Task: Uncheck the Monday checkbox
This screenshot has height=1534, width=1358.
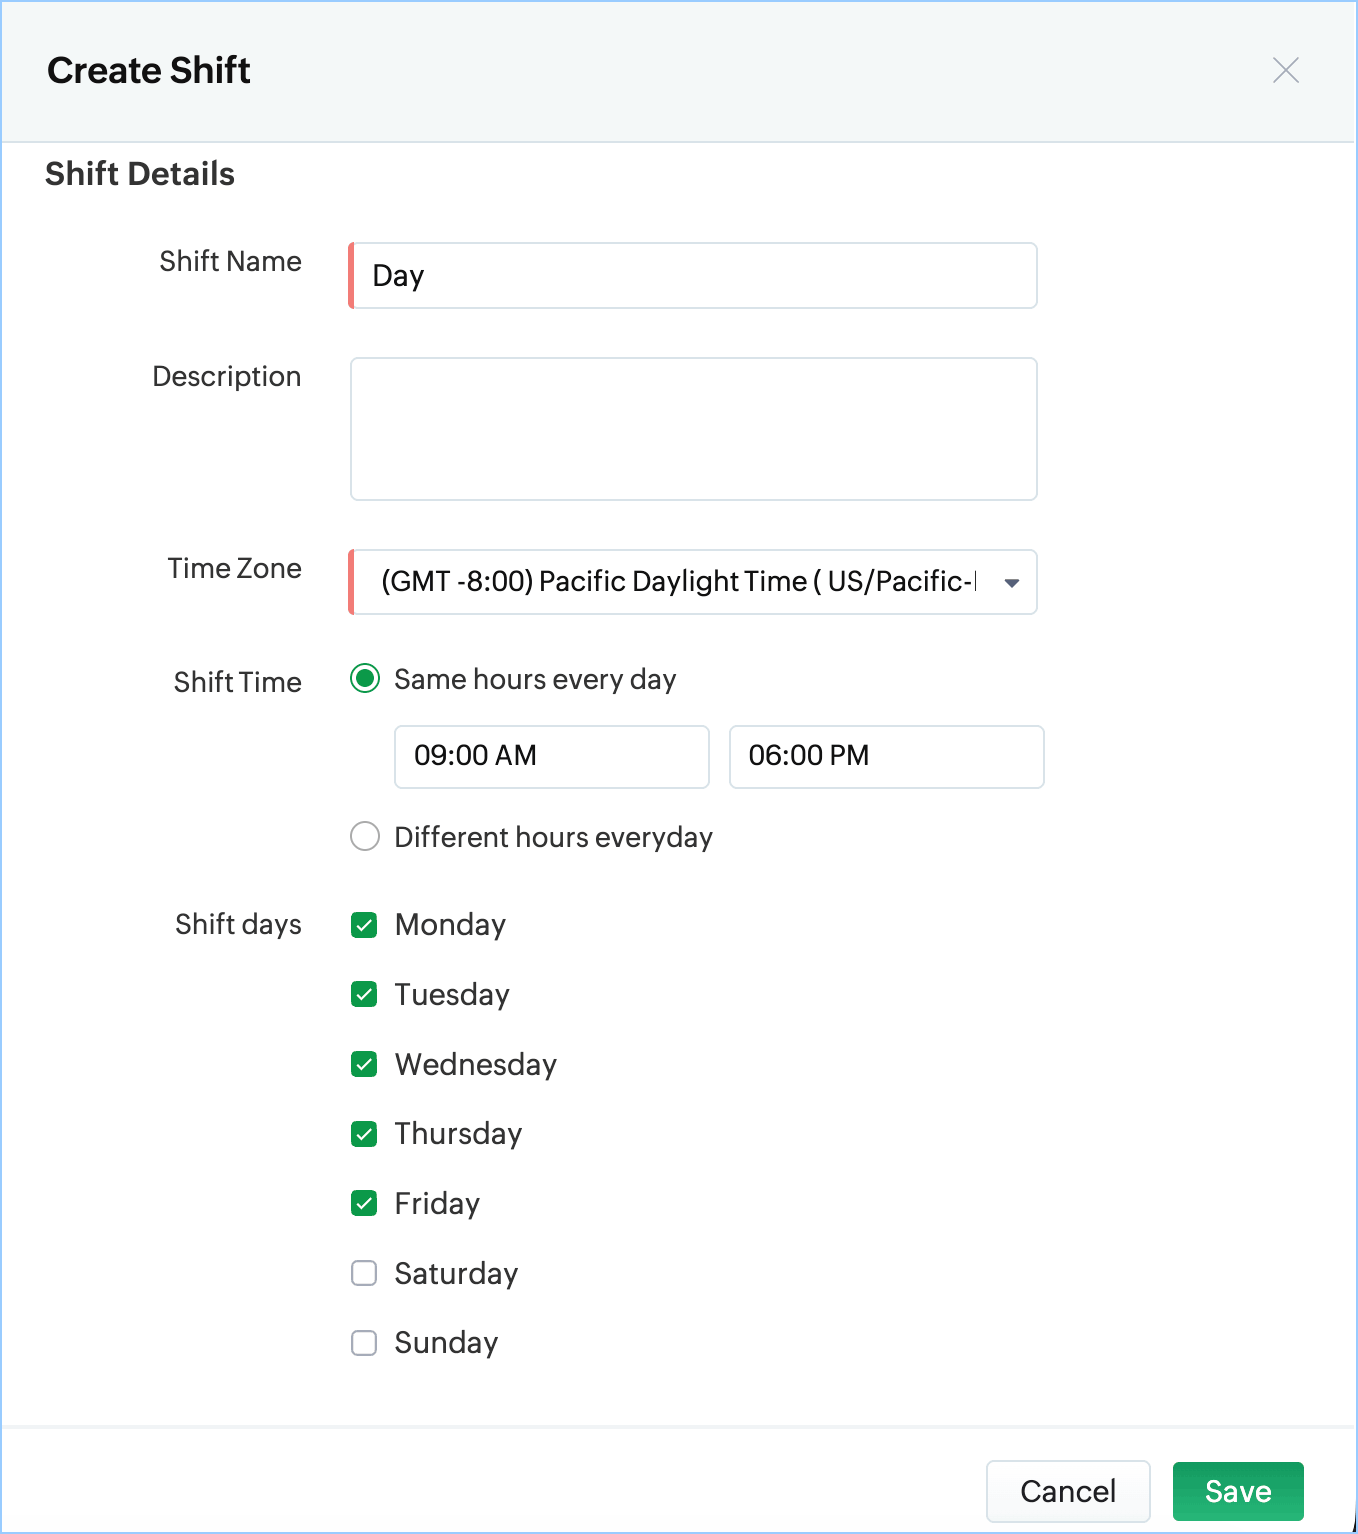Action: coord(364,925)
